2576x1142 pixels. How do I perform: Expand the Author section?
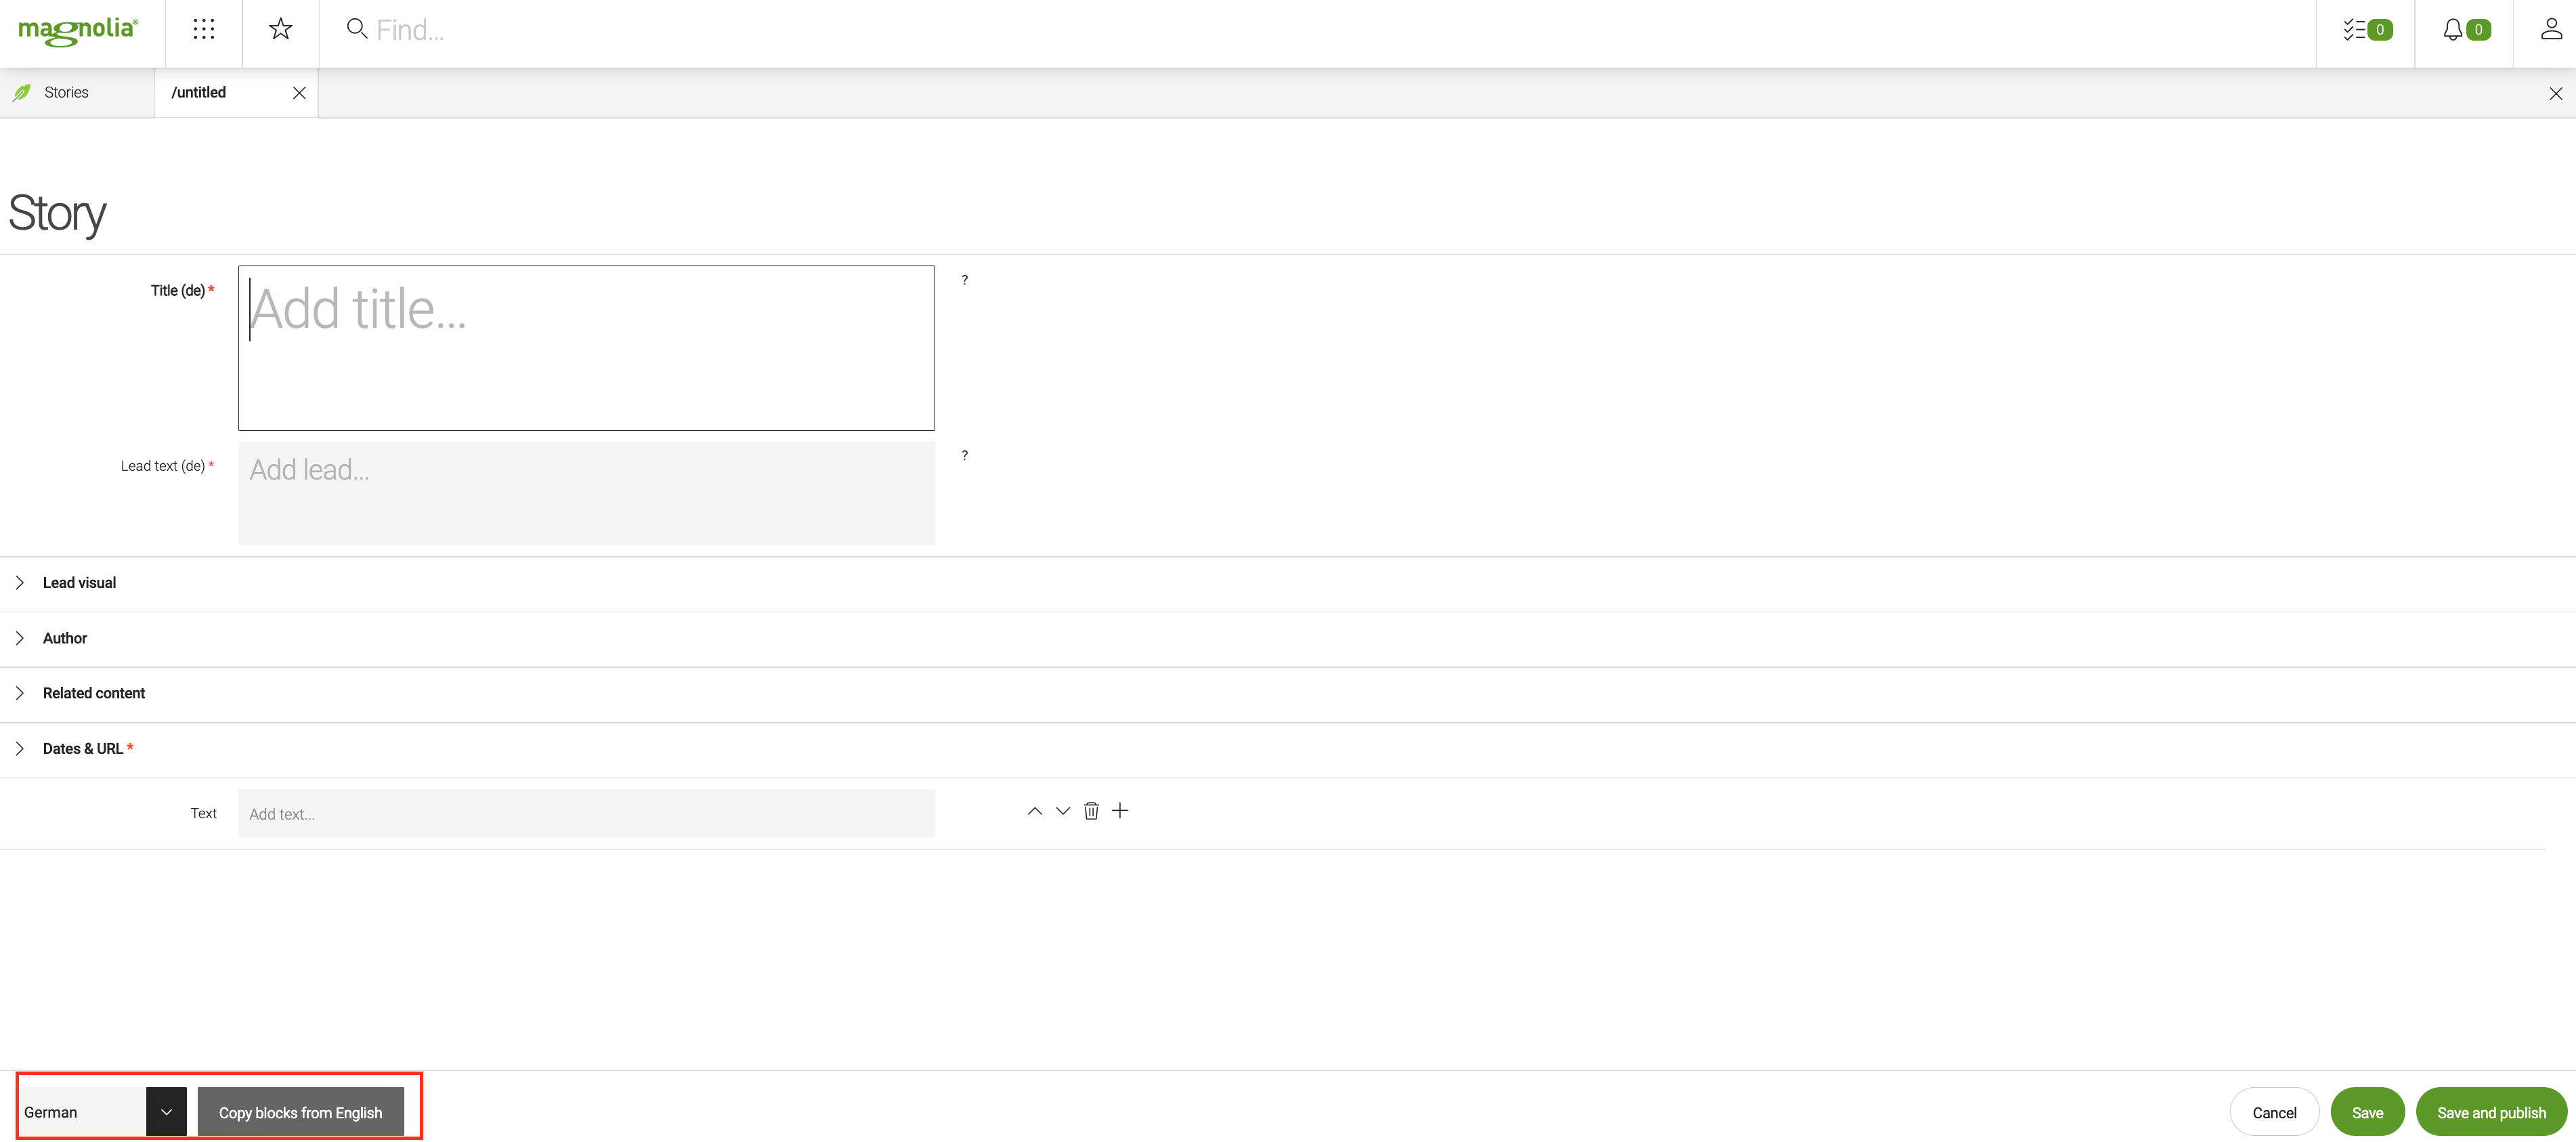(x=20, y=637)
